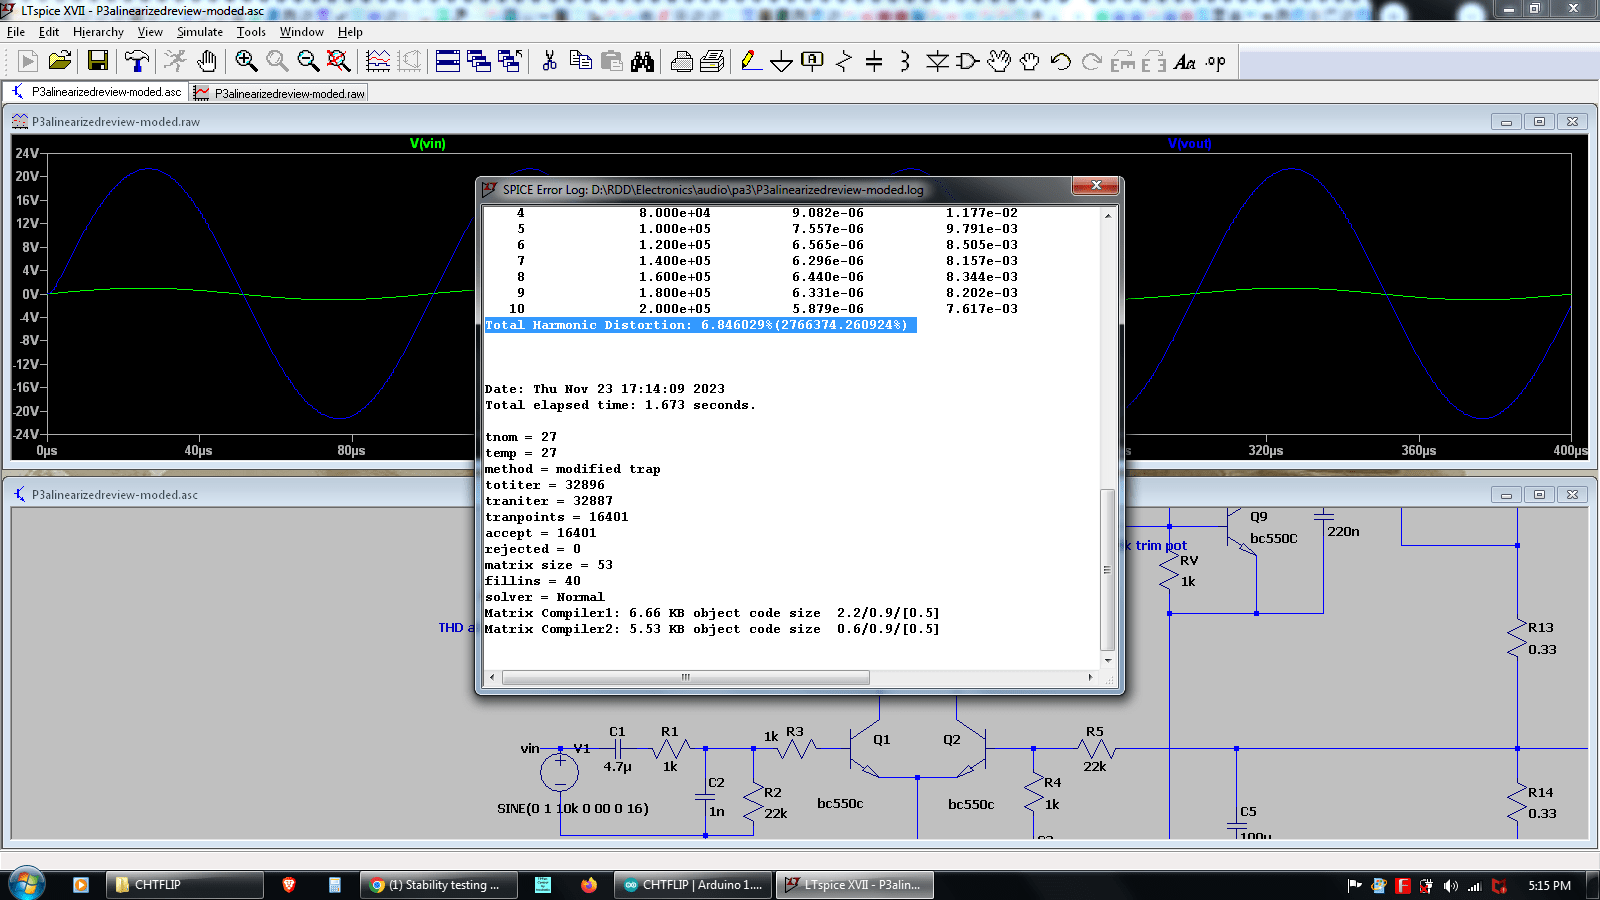Close the SPICE Error Log window
Screen dimensions: 1600x900
point(1096,186)
